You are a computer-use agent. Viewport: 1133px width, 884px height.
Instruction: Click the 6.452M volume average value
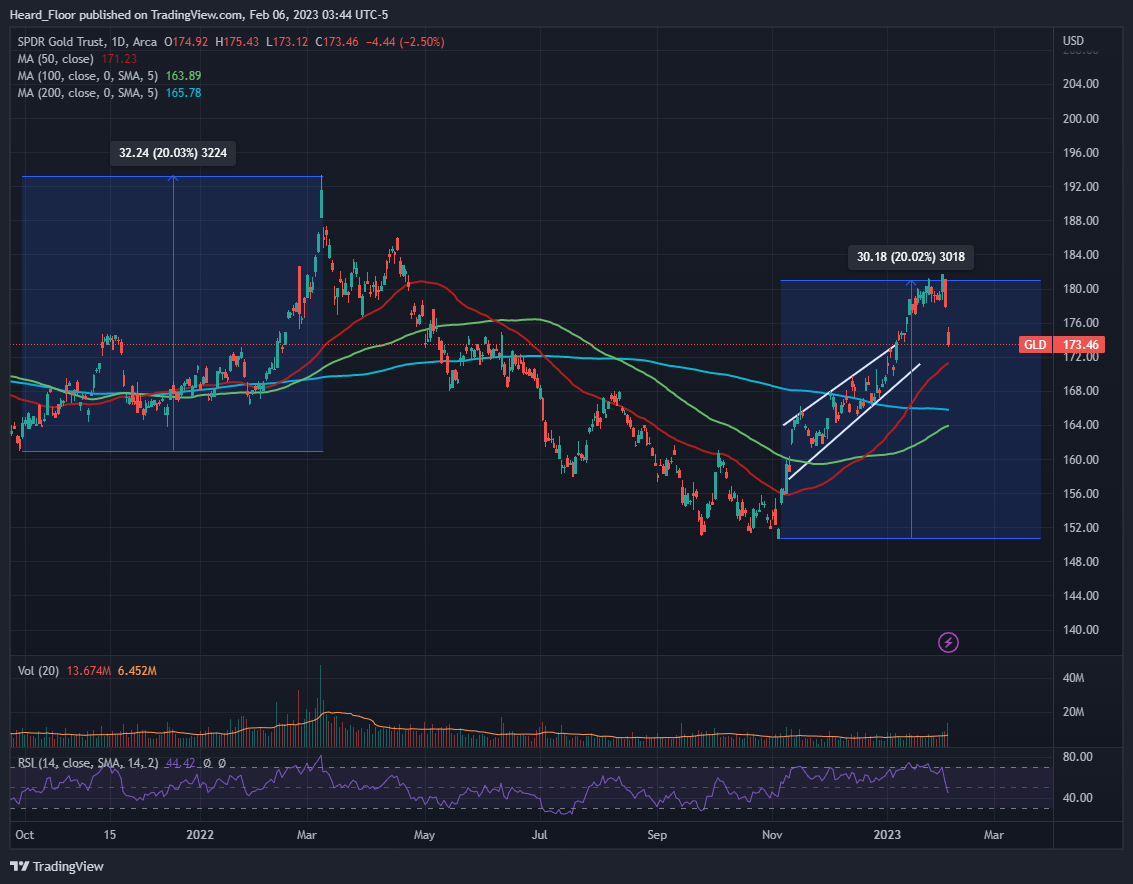point(137,671)
